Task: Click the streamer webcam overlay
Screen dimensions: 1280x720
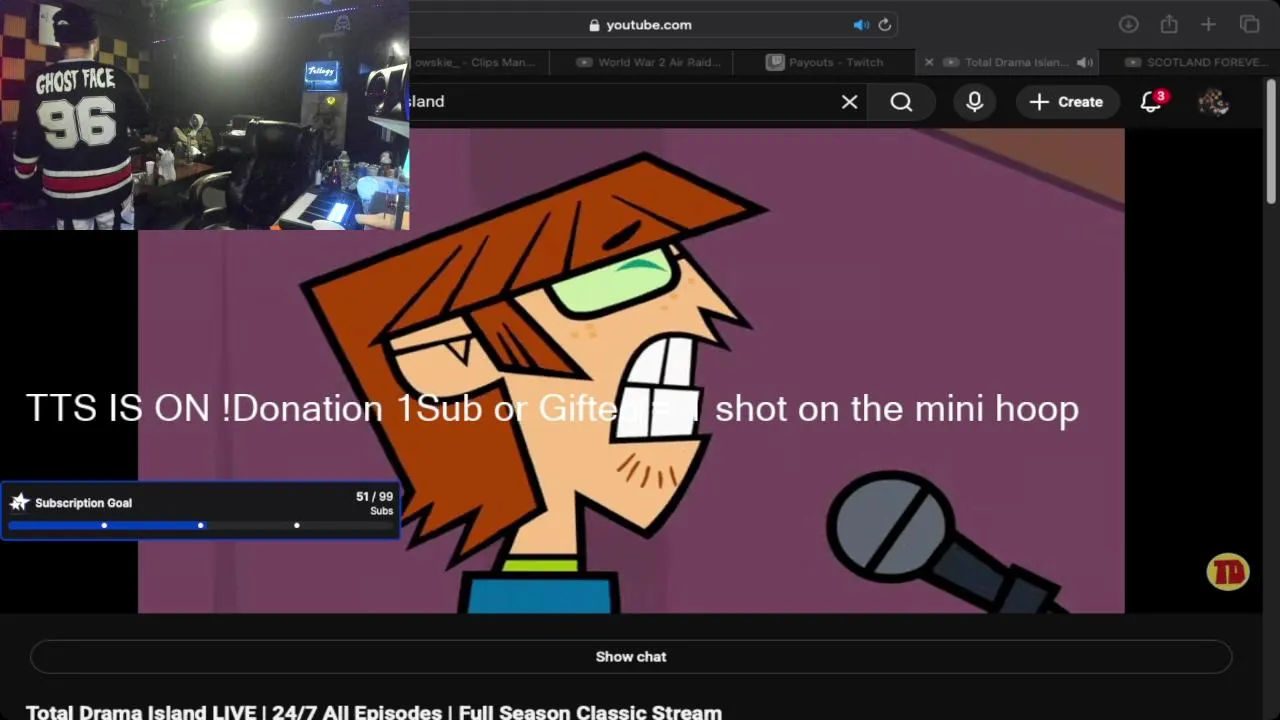Action: click(204, 115)
